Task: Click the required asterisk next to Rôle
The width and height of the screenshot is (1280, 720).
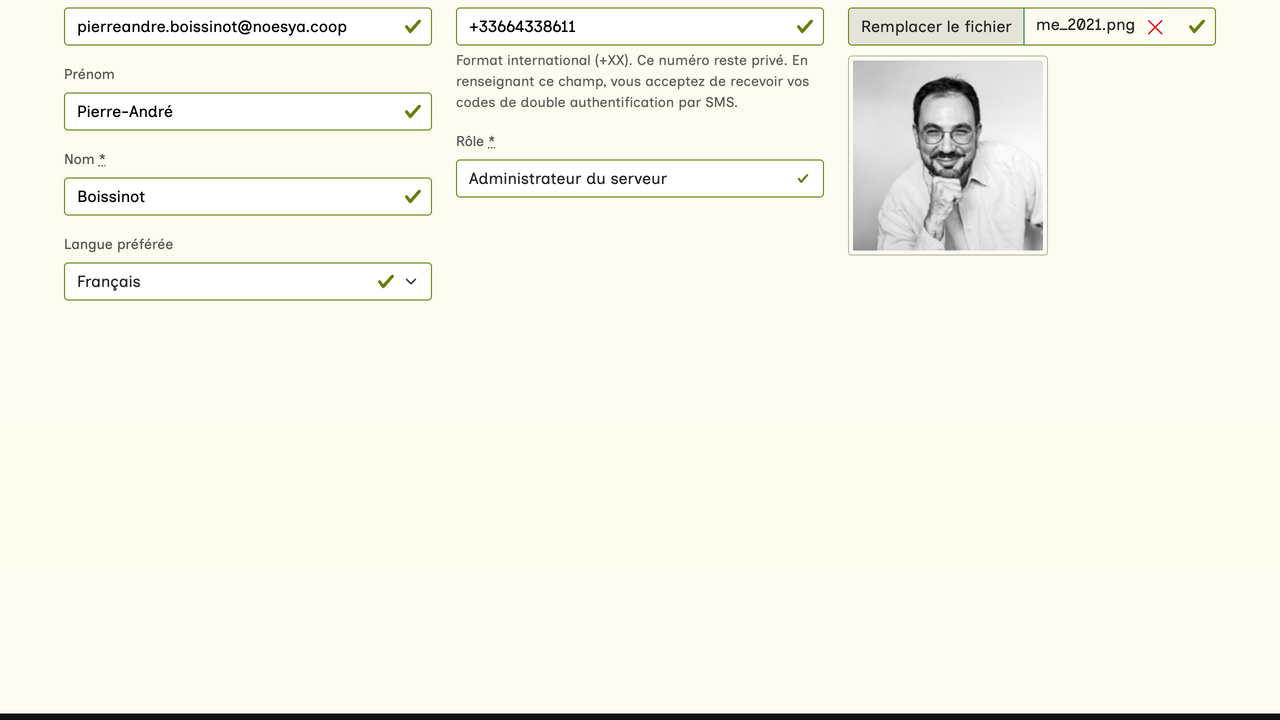Action: point(491,142)
